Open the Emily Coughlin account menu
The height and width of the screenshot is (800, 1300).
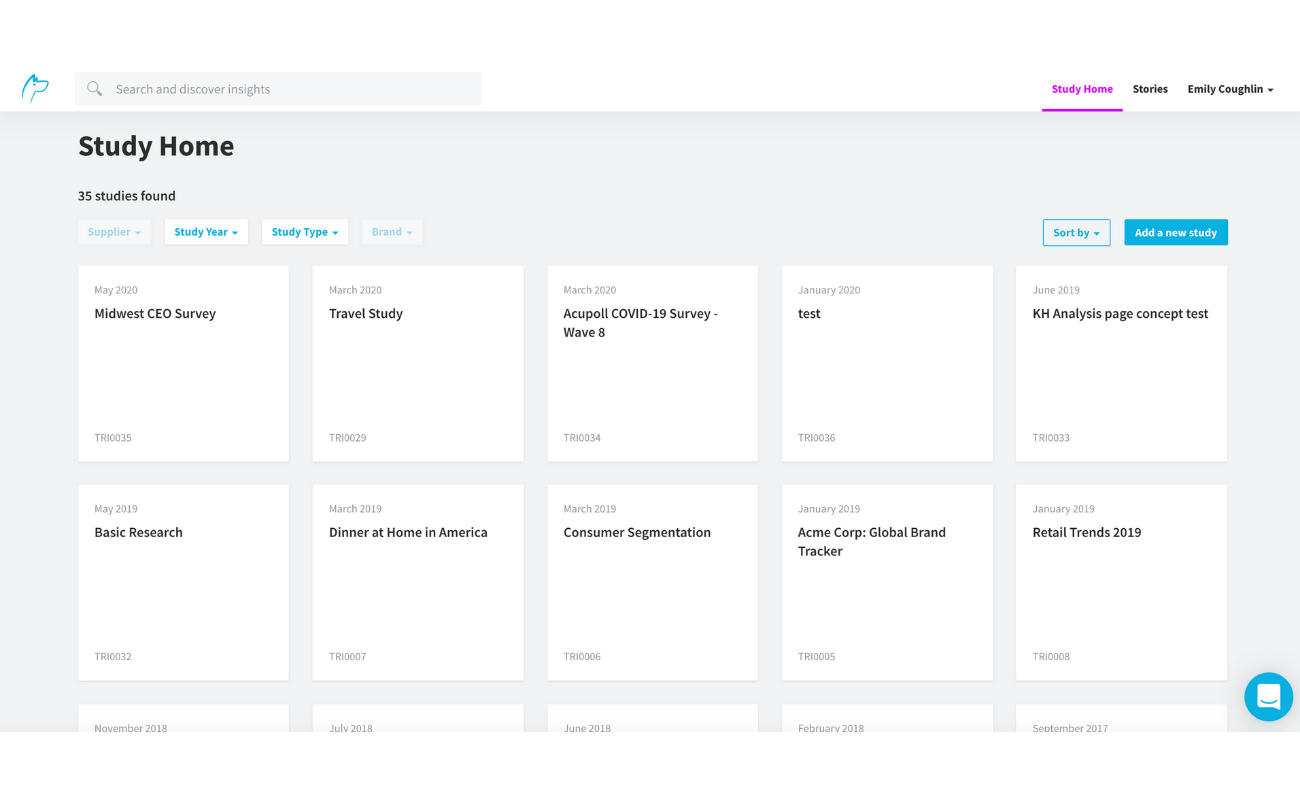click(1230, 89)
